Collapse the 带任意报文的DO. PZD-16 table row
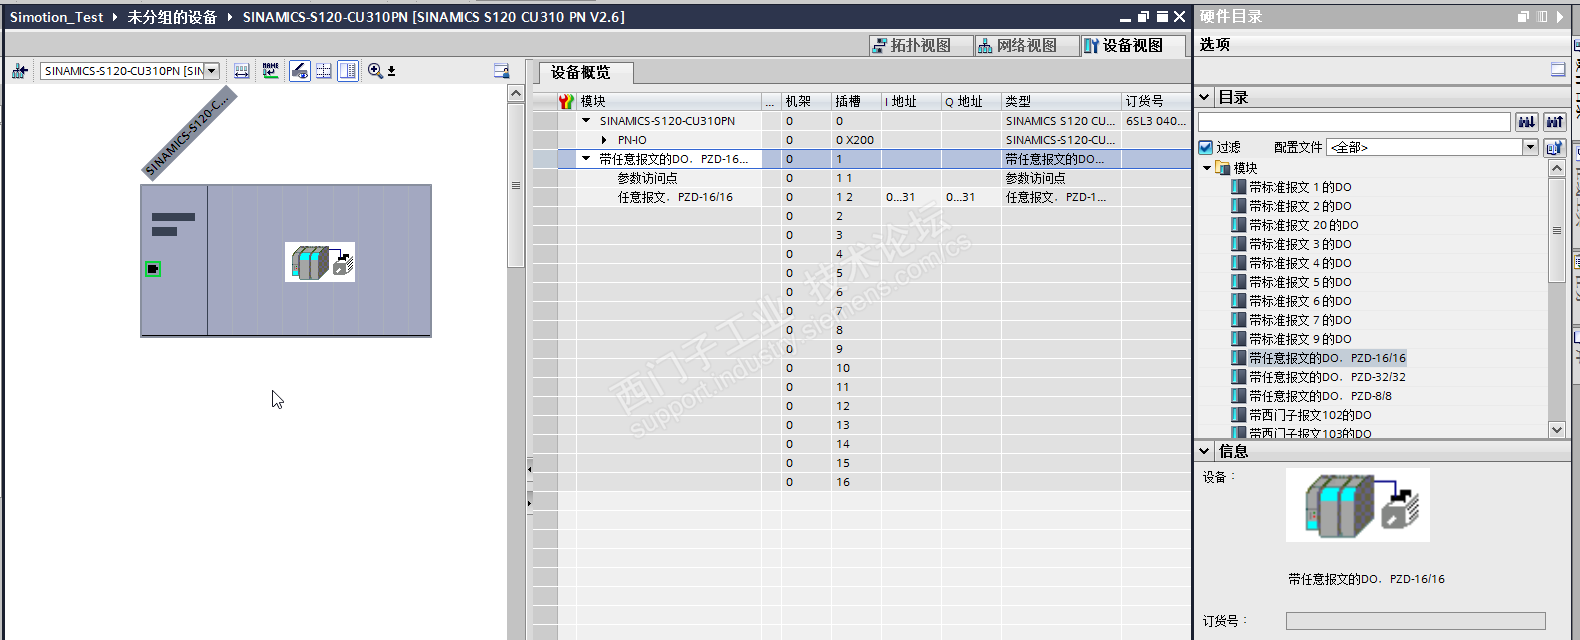Screen dimensions: 1580x640 587,159
